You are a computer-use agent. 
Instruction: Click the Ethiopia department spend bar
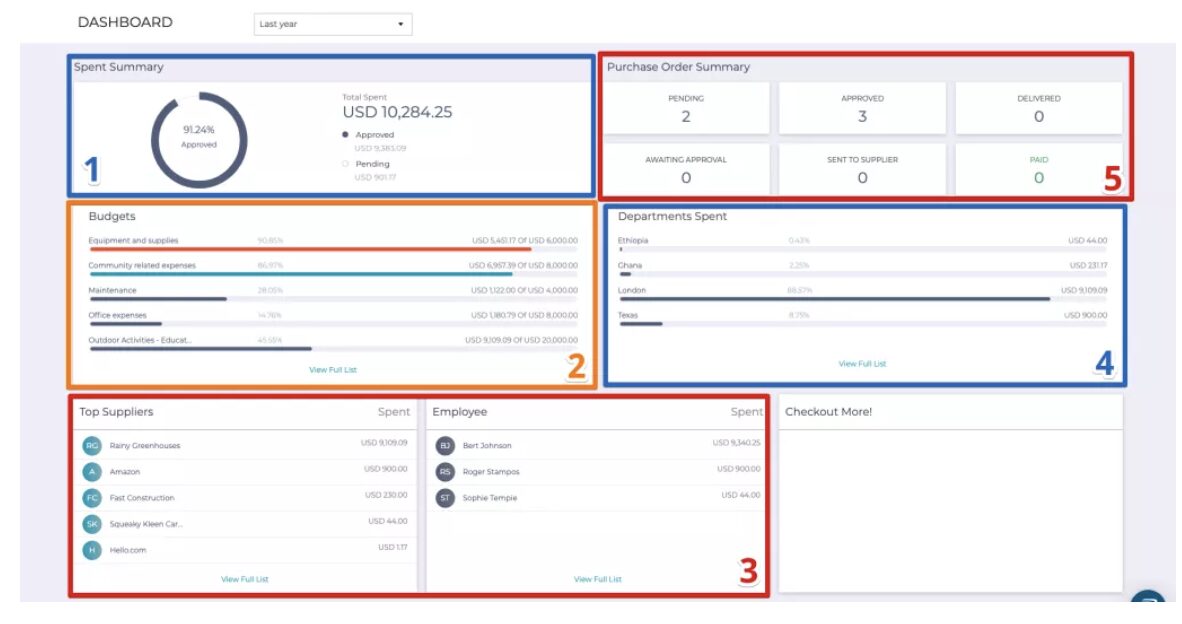[863, 249]
